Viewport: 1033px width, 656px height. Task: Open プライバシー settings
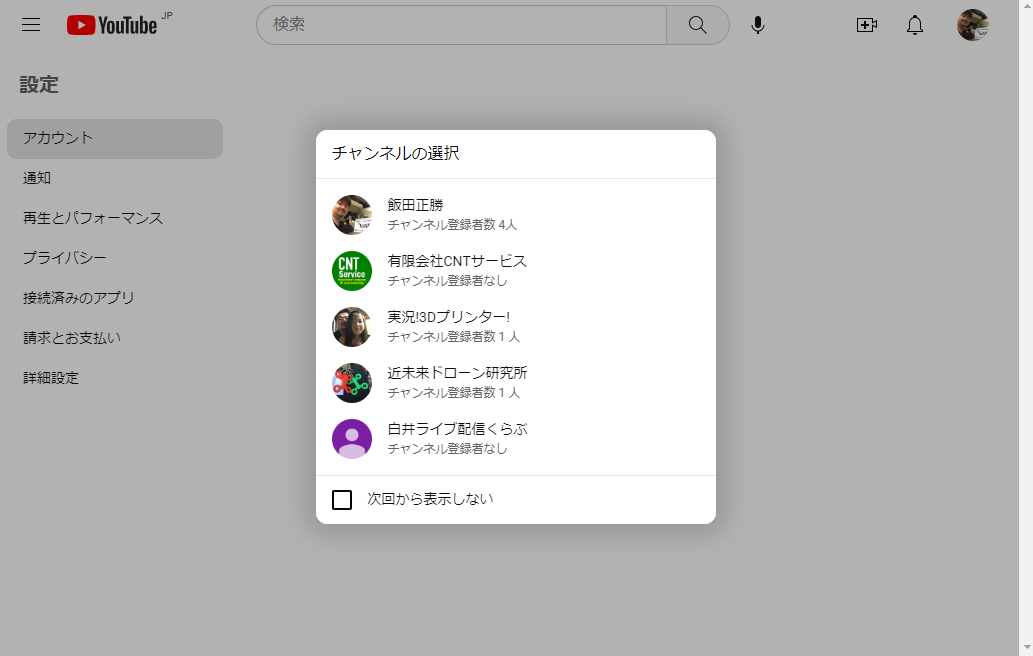65,258
